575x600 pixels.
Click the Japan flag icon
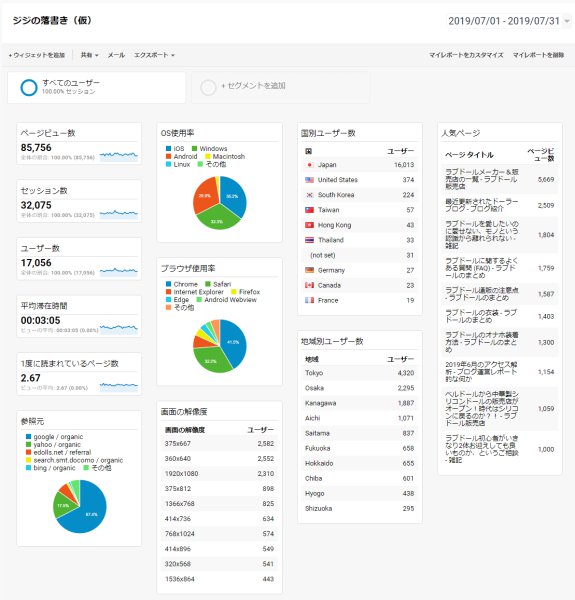tap(309, 165)
